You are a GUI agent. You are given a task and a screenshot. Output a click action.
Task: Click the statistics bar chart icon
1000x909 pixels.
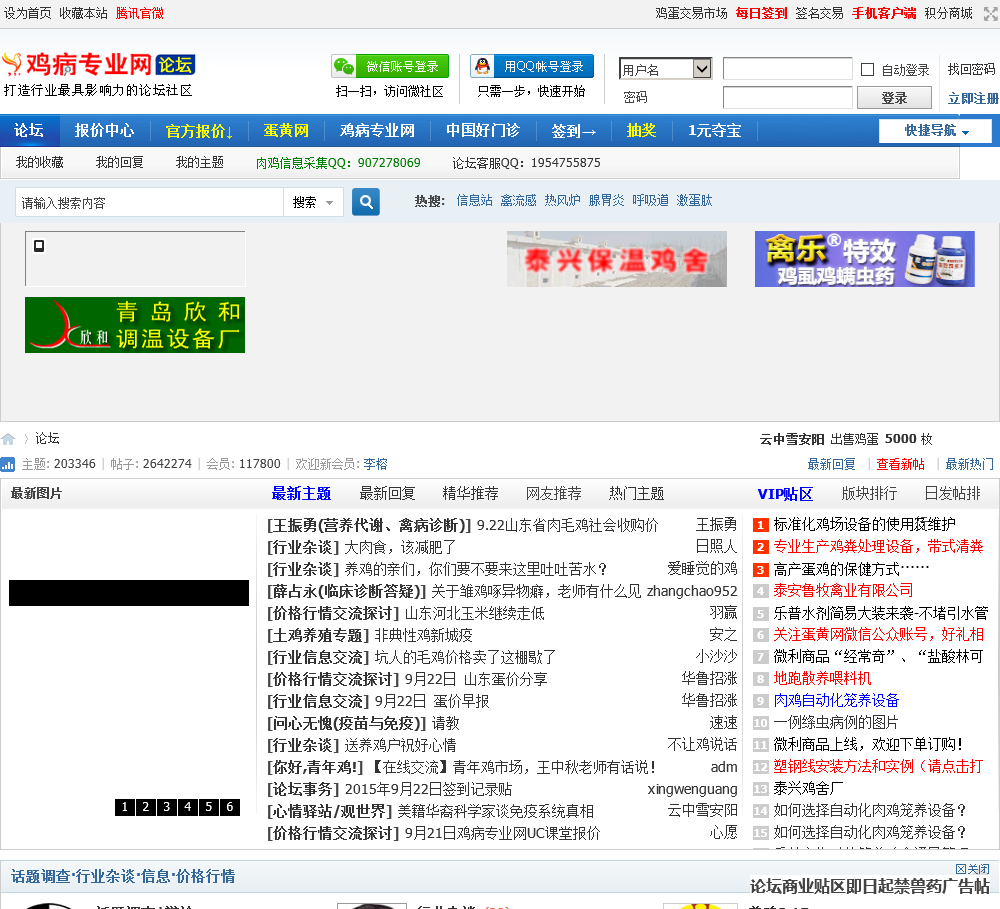[x=8, y=464]
